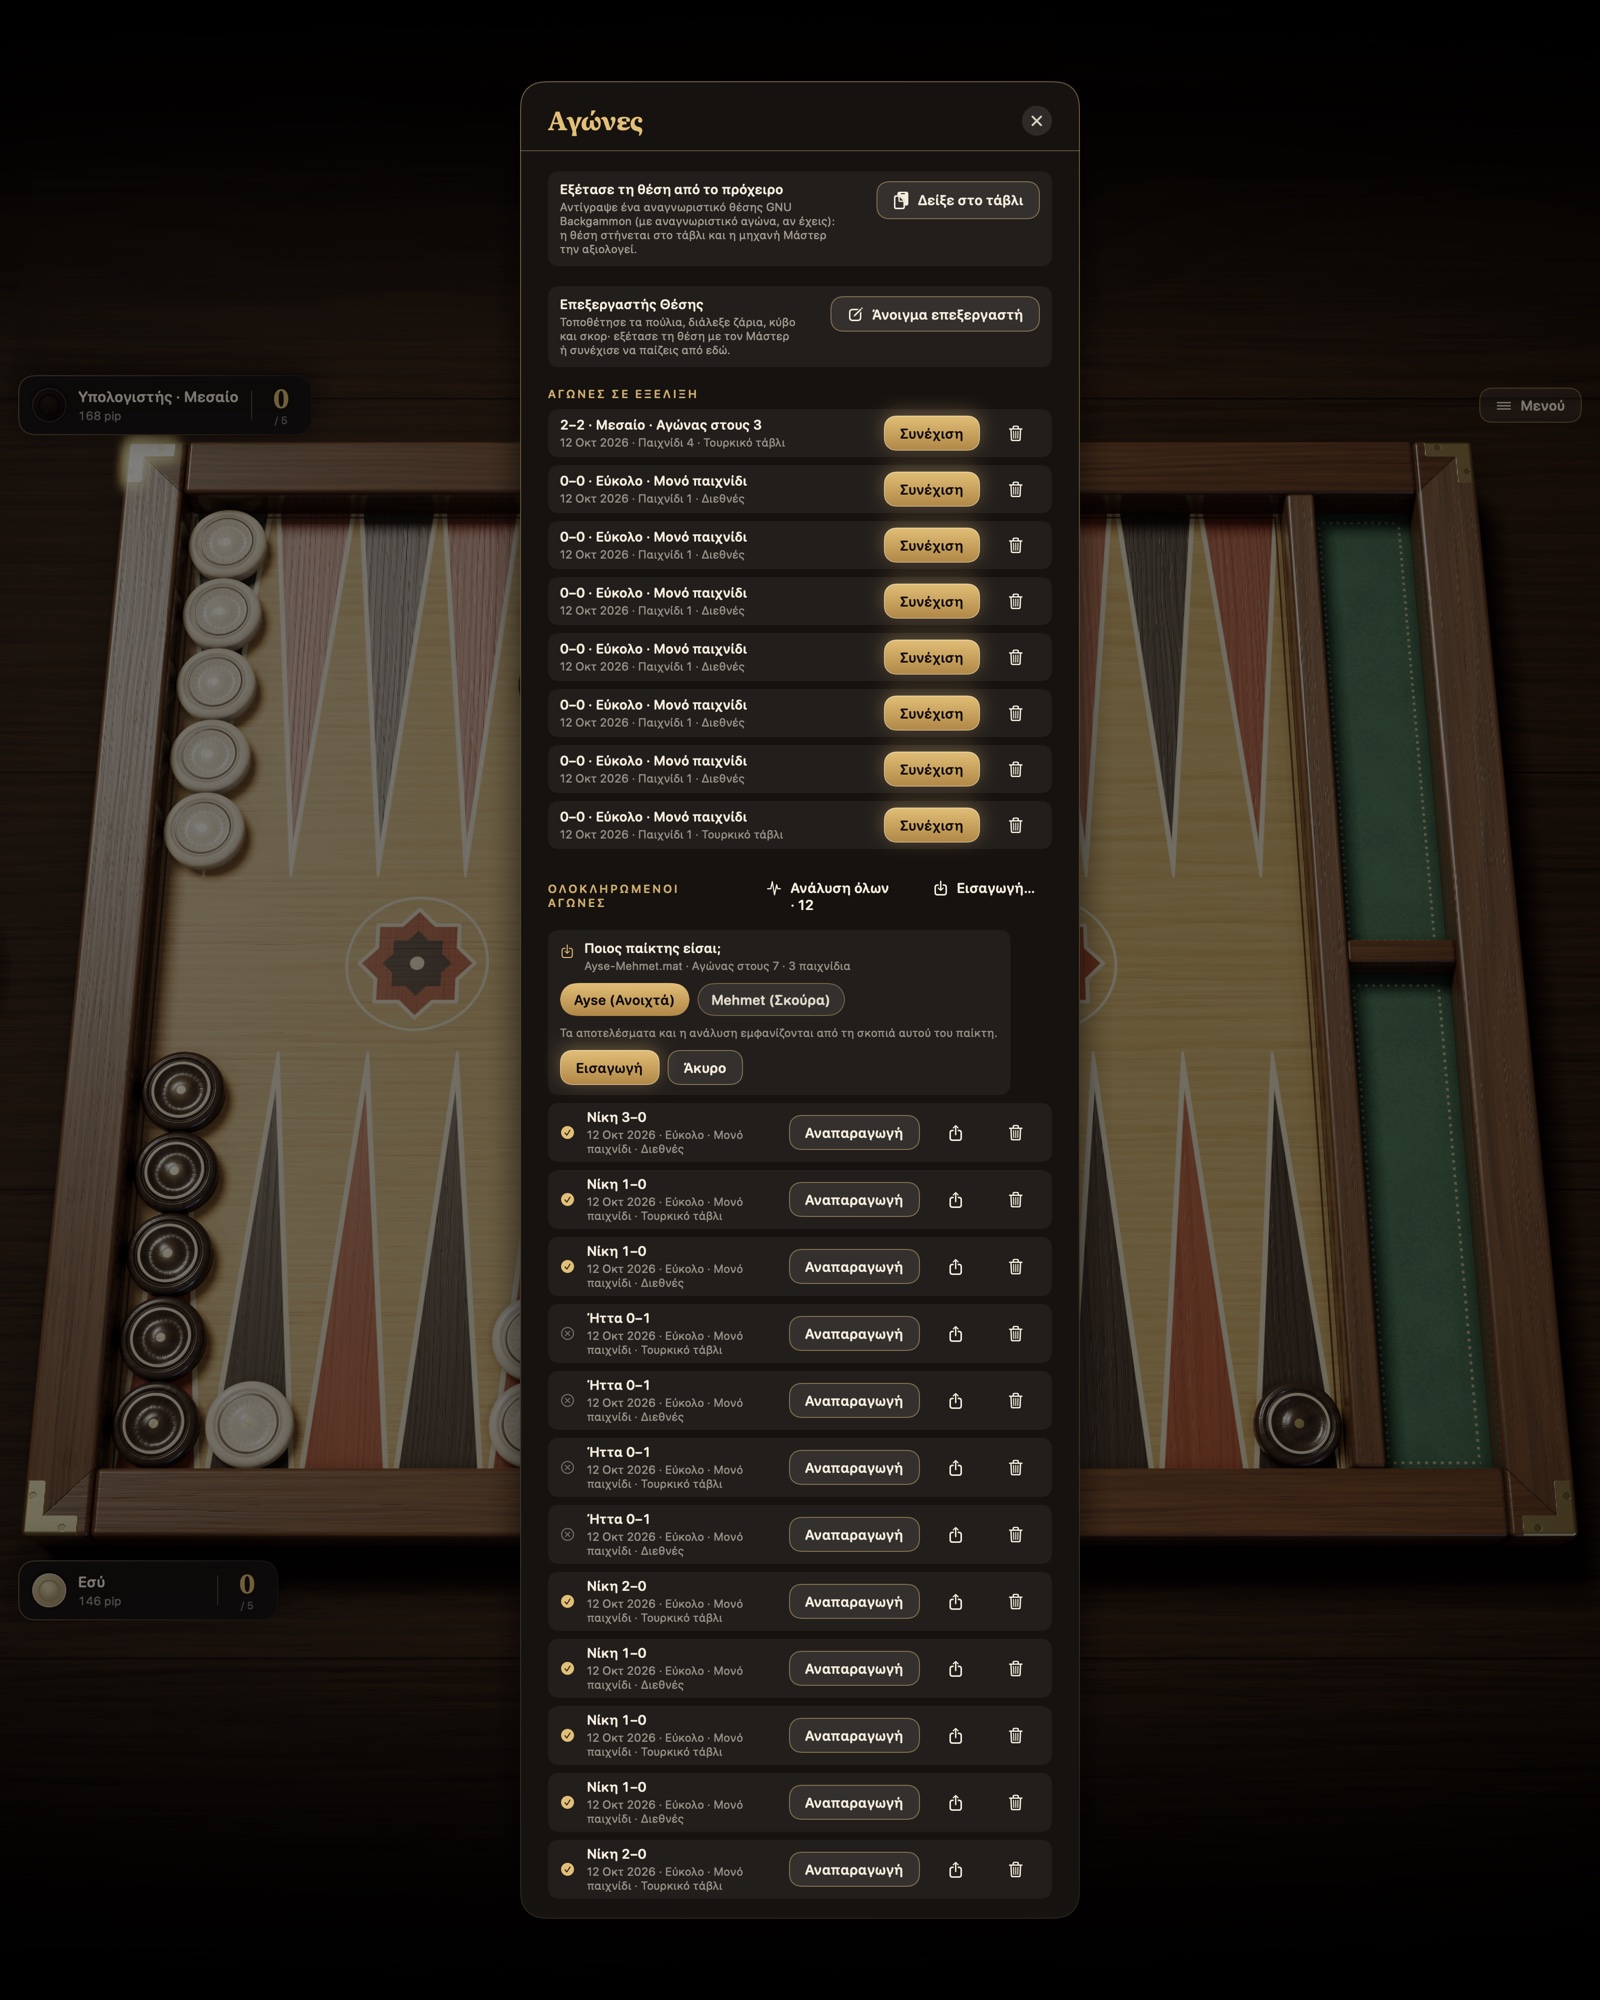1600x2000 pixels.
Task: Delete the Νίκη 3–0 completed match
Action: tap(1015, 1133)
